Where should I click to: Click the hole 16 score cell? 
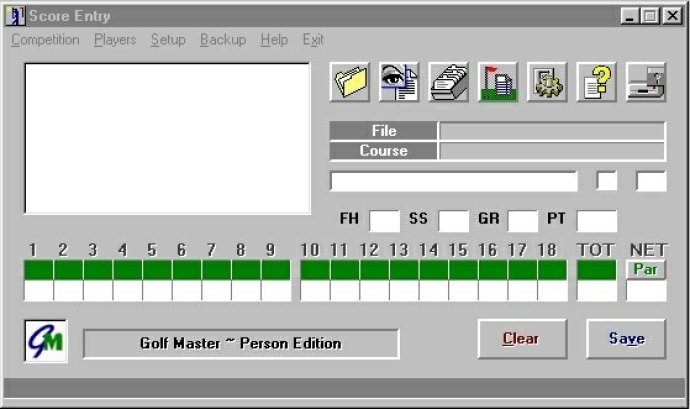click(493, 291)
